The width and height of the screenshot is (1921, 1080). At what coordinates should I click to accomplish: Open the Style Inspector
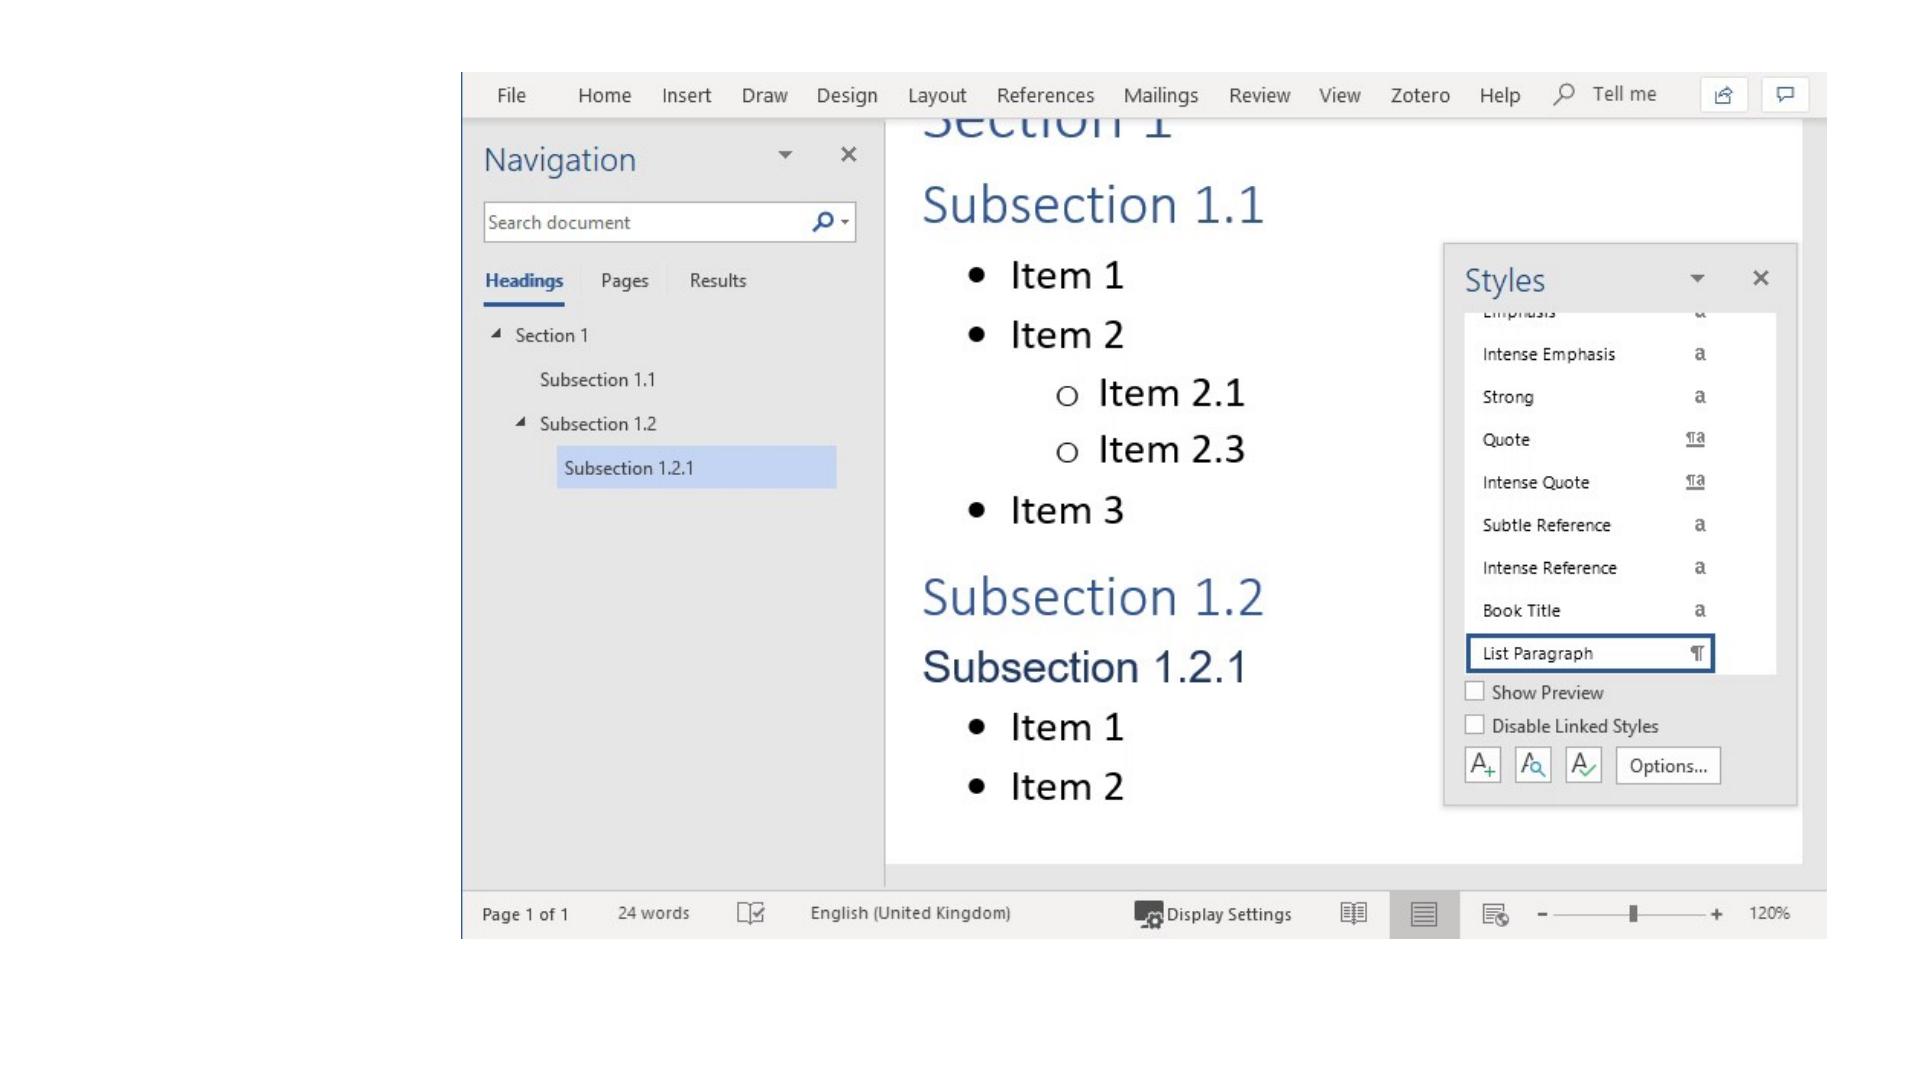[1533, 766]
